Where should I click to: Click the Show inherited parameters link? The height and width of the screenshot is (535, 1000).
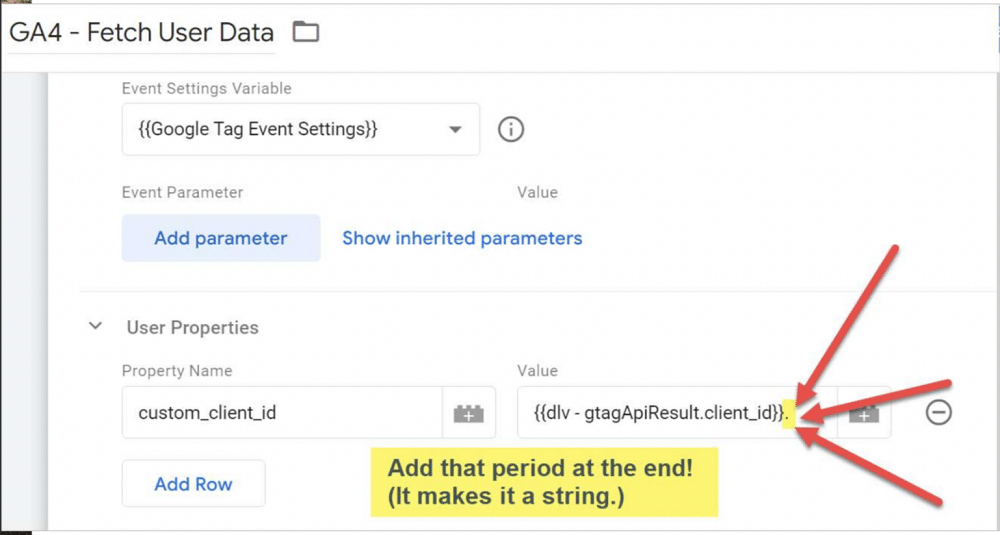462,238
